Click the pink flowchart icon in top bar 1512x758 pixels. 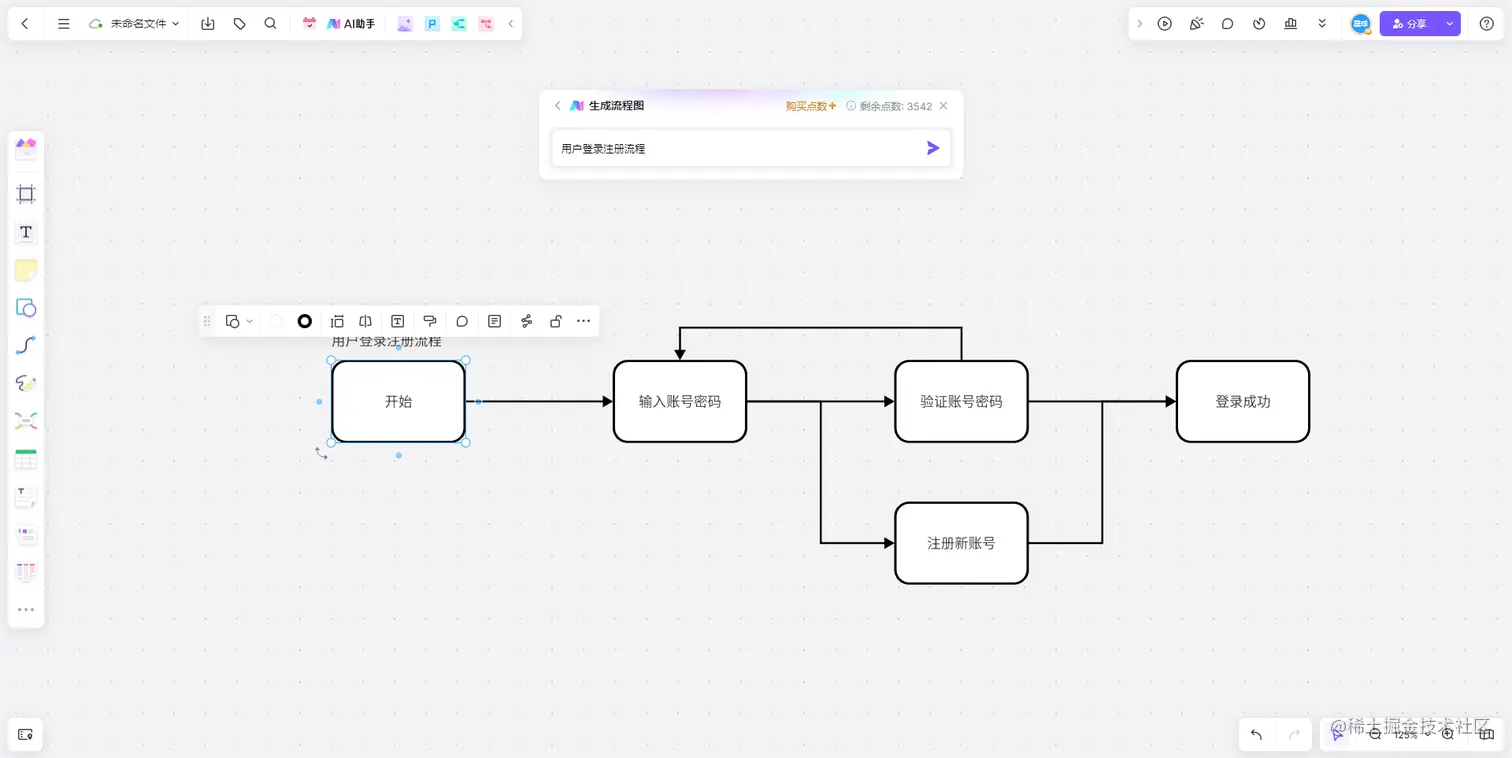click(x=486, y=24)
